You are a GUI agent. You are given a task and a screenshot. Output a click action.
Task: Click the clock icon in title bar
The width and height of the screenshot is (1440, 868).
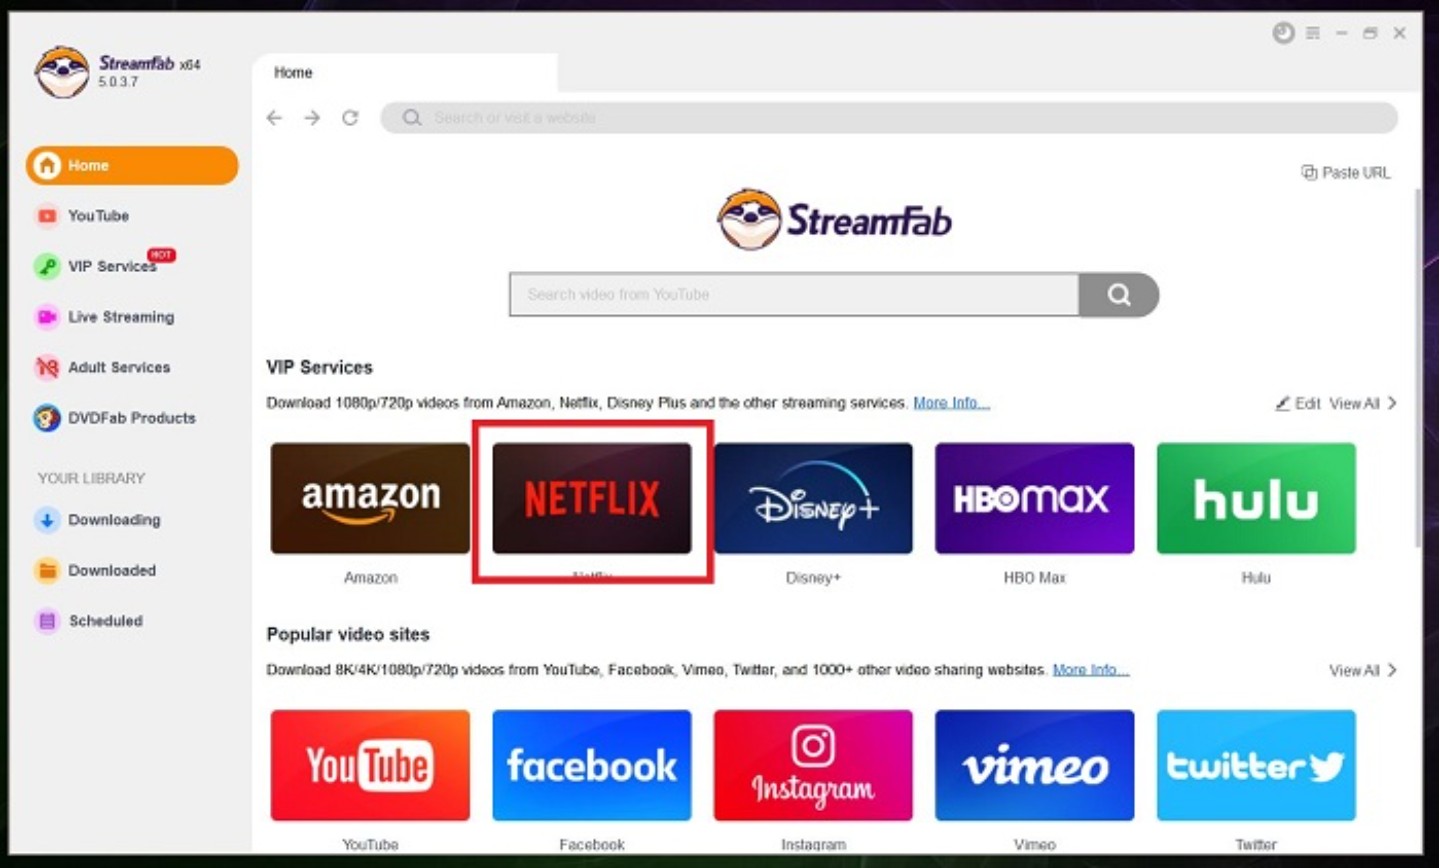[x=1283, y=33]
